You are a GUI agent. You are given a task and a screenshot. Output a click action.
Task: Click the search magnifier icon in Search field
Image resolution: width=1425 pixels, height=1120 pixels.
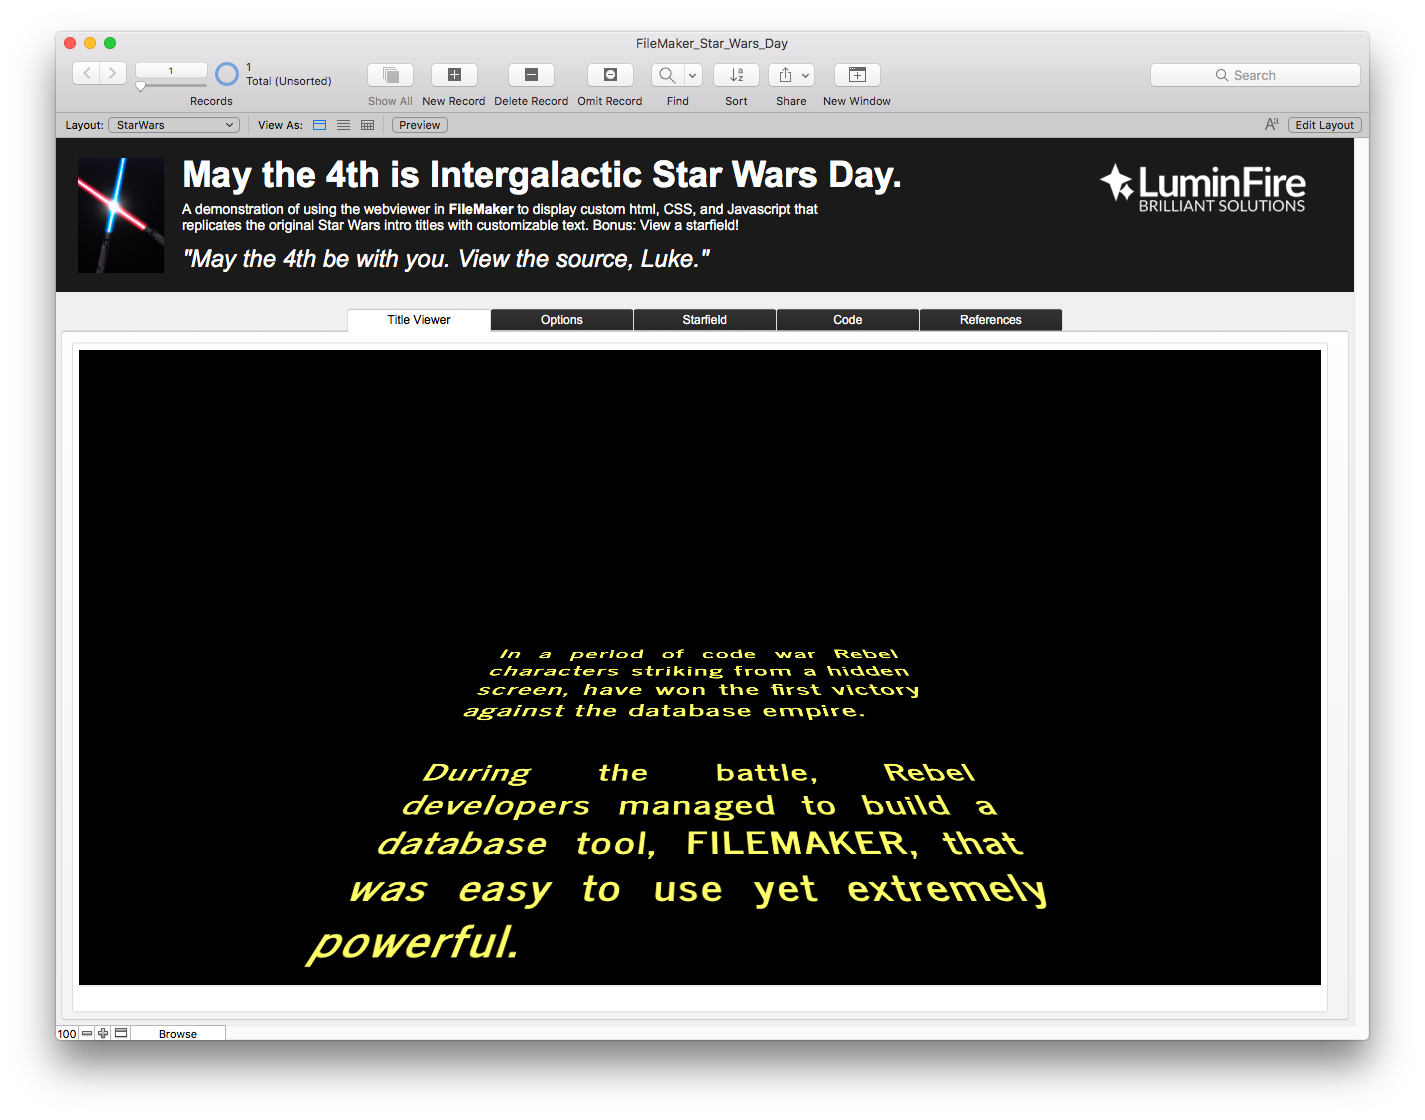(1222, 75)
